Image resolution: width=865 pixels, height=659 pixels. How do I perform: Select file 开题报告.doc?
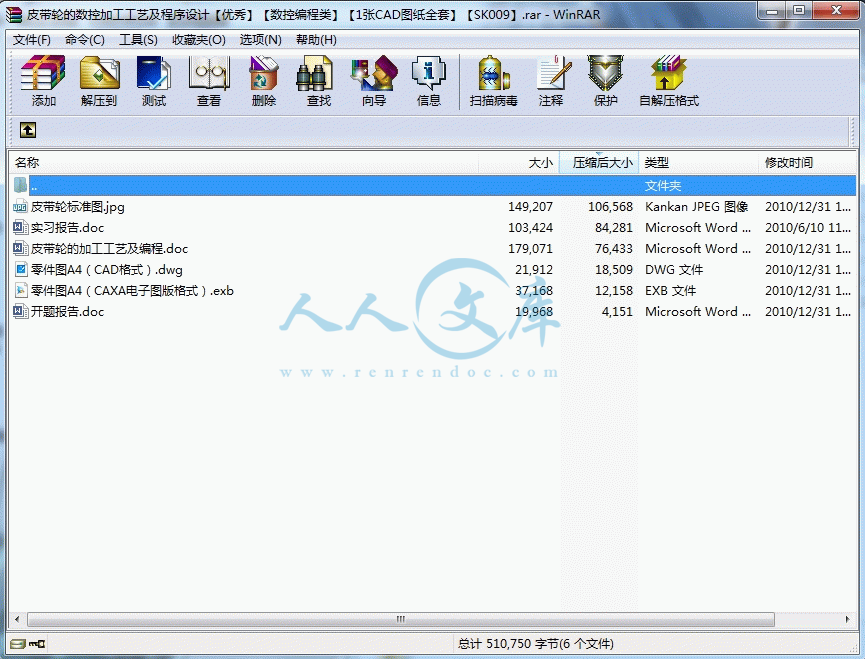point(67,312)
